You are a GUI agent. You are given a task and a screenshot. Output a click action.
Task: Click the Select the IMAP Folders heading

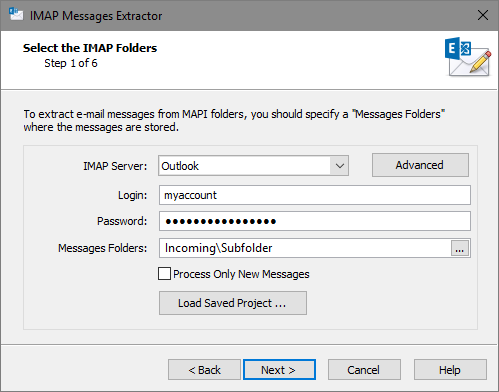pos(90,48)
